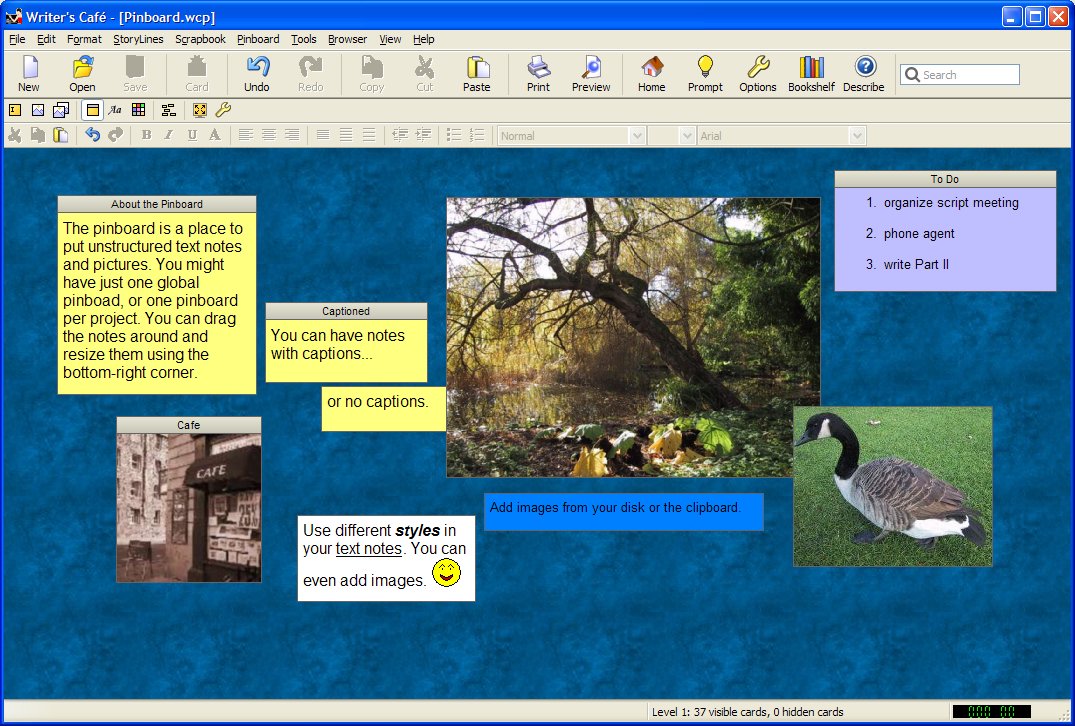Insert an image note on the pinboard

coord(37,110)
